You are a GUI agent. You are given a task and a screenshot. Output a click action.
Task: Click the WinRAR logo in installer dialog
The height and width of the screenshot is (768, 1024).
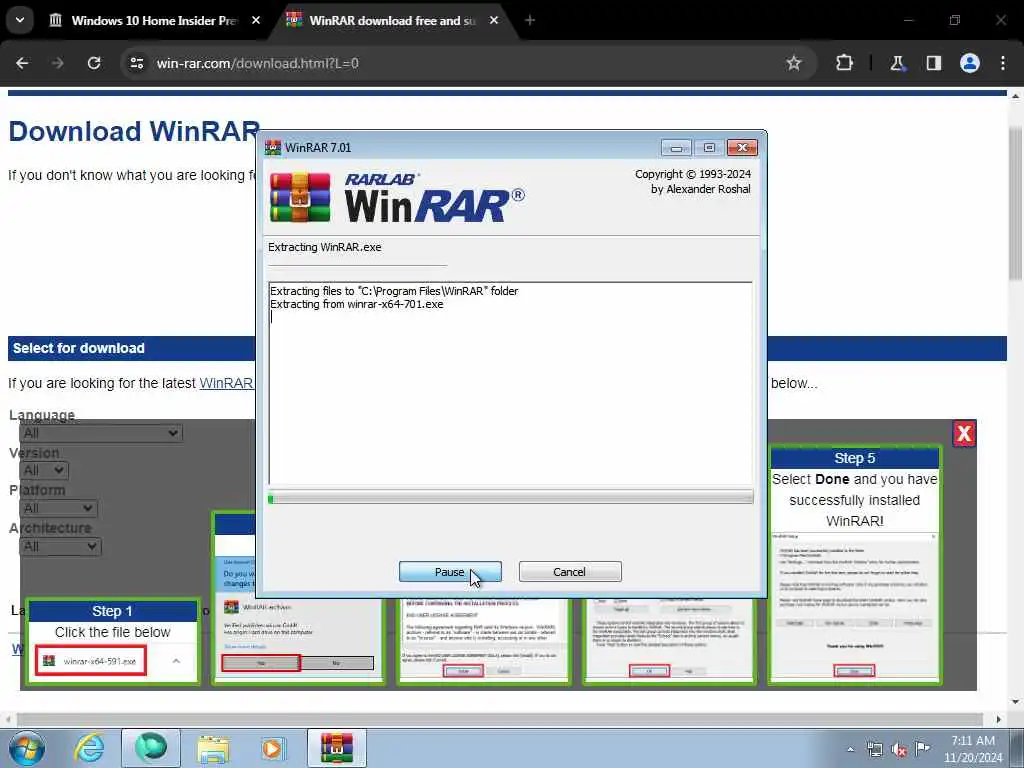(396, 197)
